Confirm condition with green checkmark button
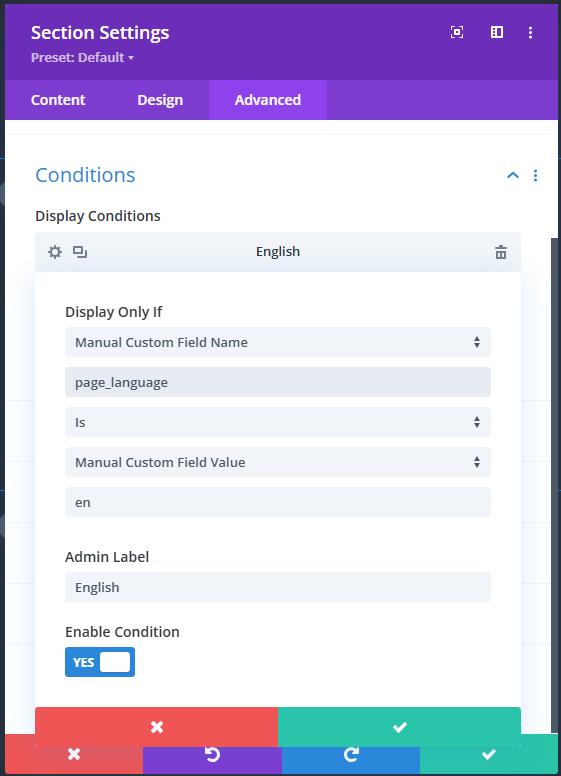The height and width of the screenshot is (776, 561). tap(399, 727)
